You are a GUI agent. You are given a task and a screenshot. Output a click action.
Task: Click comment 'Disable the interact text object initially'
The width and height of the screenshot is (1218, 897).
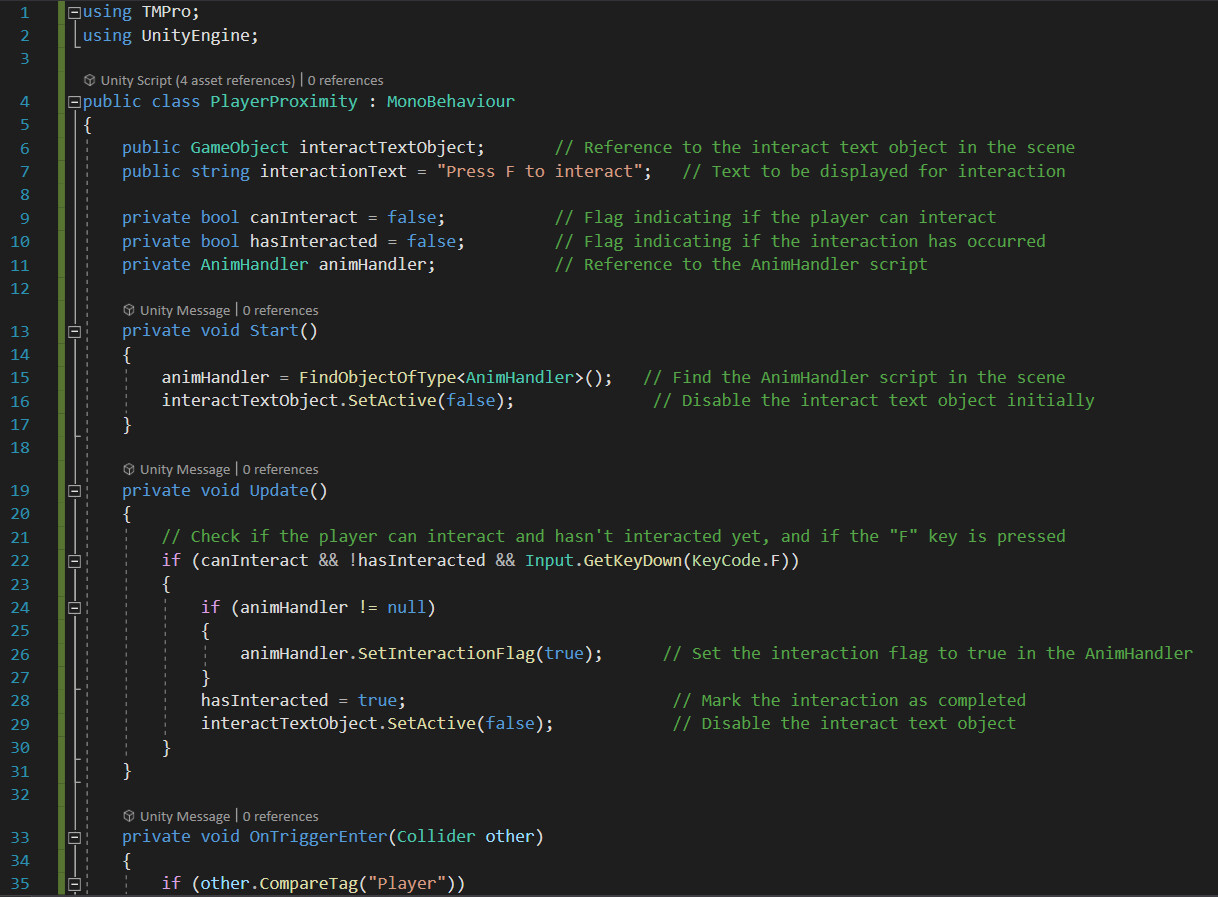(888, 400)
